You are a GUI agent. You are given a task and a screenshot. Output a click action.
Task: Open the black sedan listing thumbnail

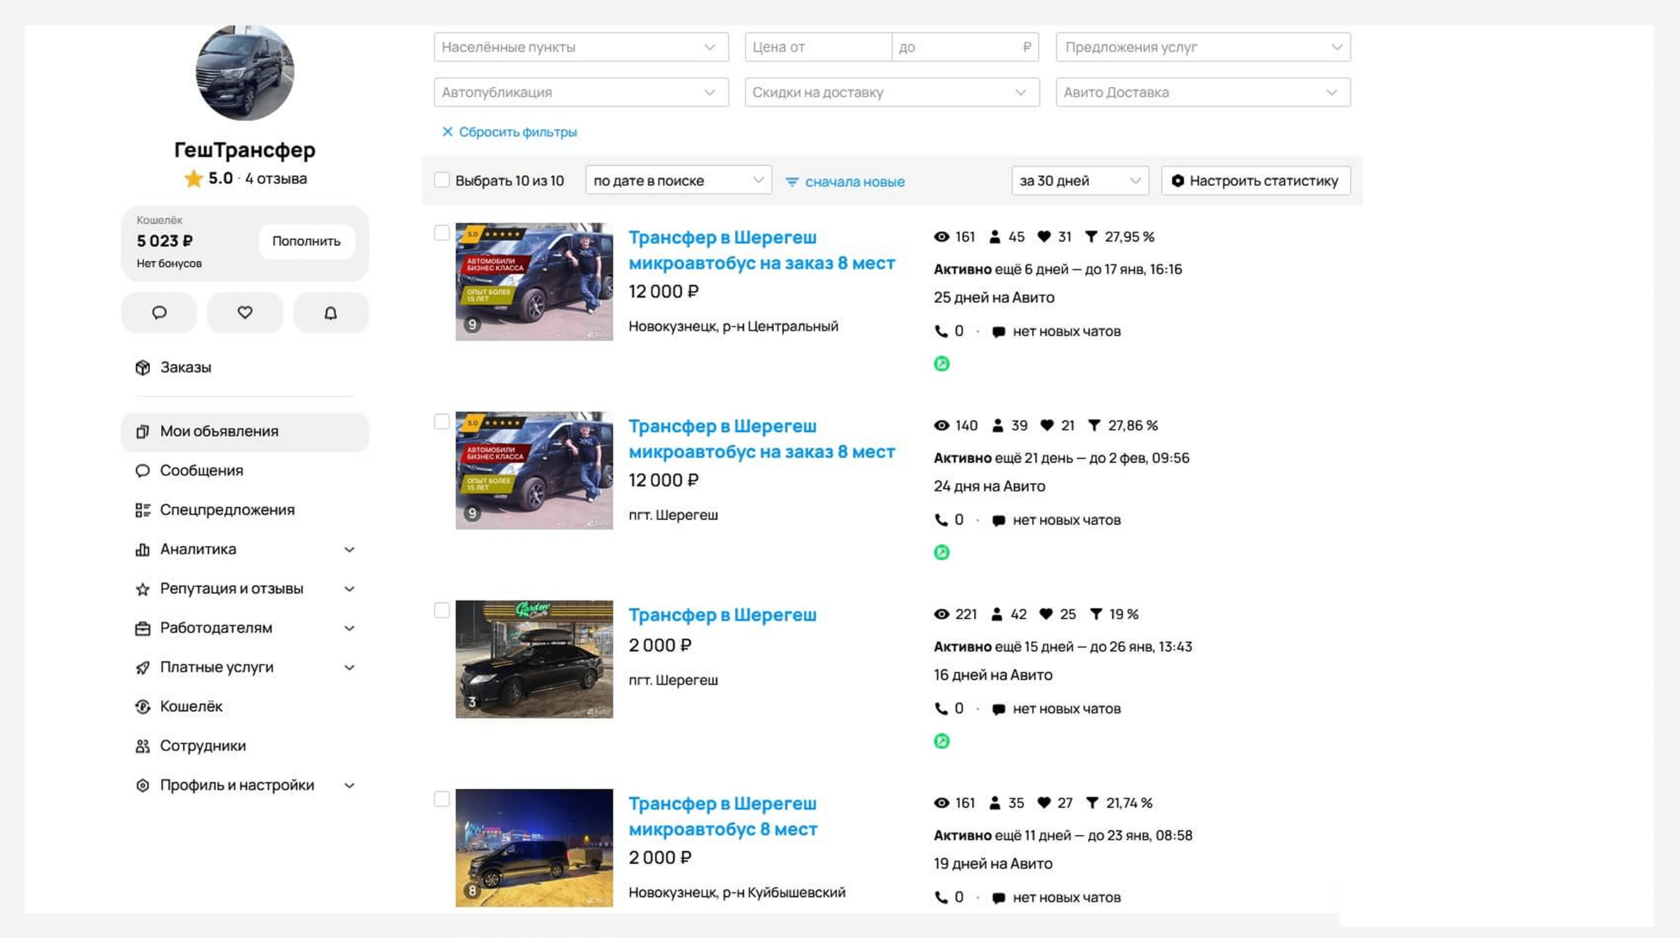[534, 659]
